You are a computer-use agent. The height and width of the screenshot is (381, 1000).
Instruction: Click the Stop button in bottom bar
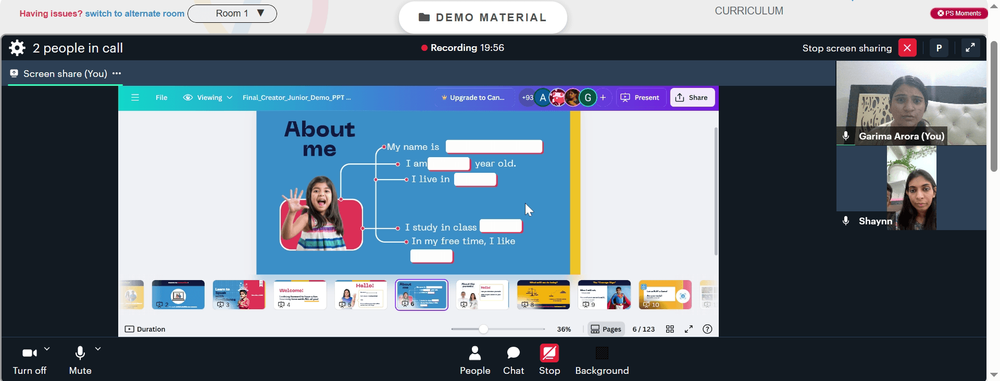549,361
